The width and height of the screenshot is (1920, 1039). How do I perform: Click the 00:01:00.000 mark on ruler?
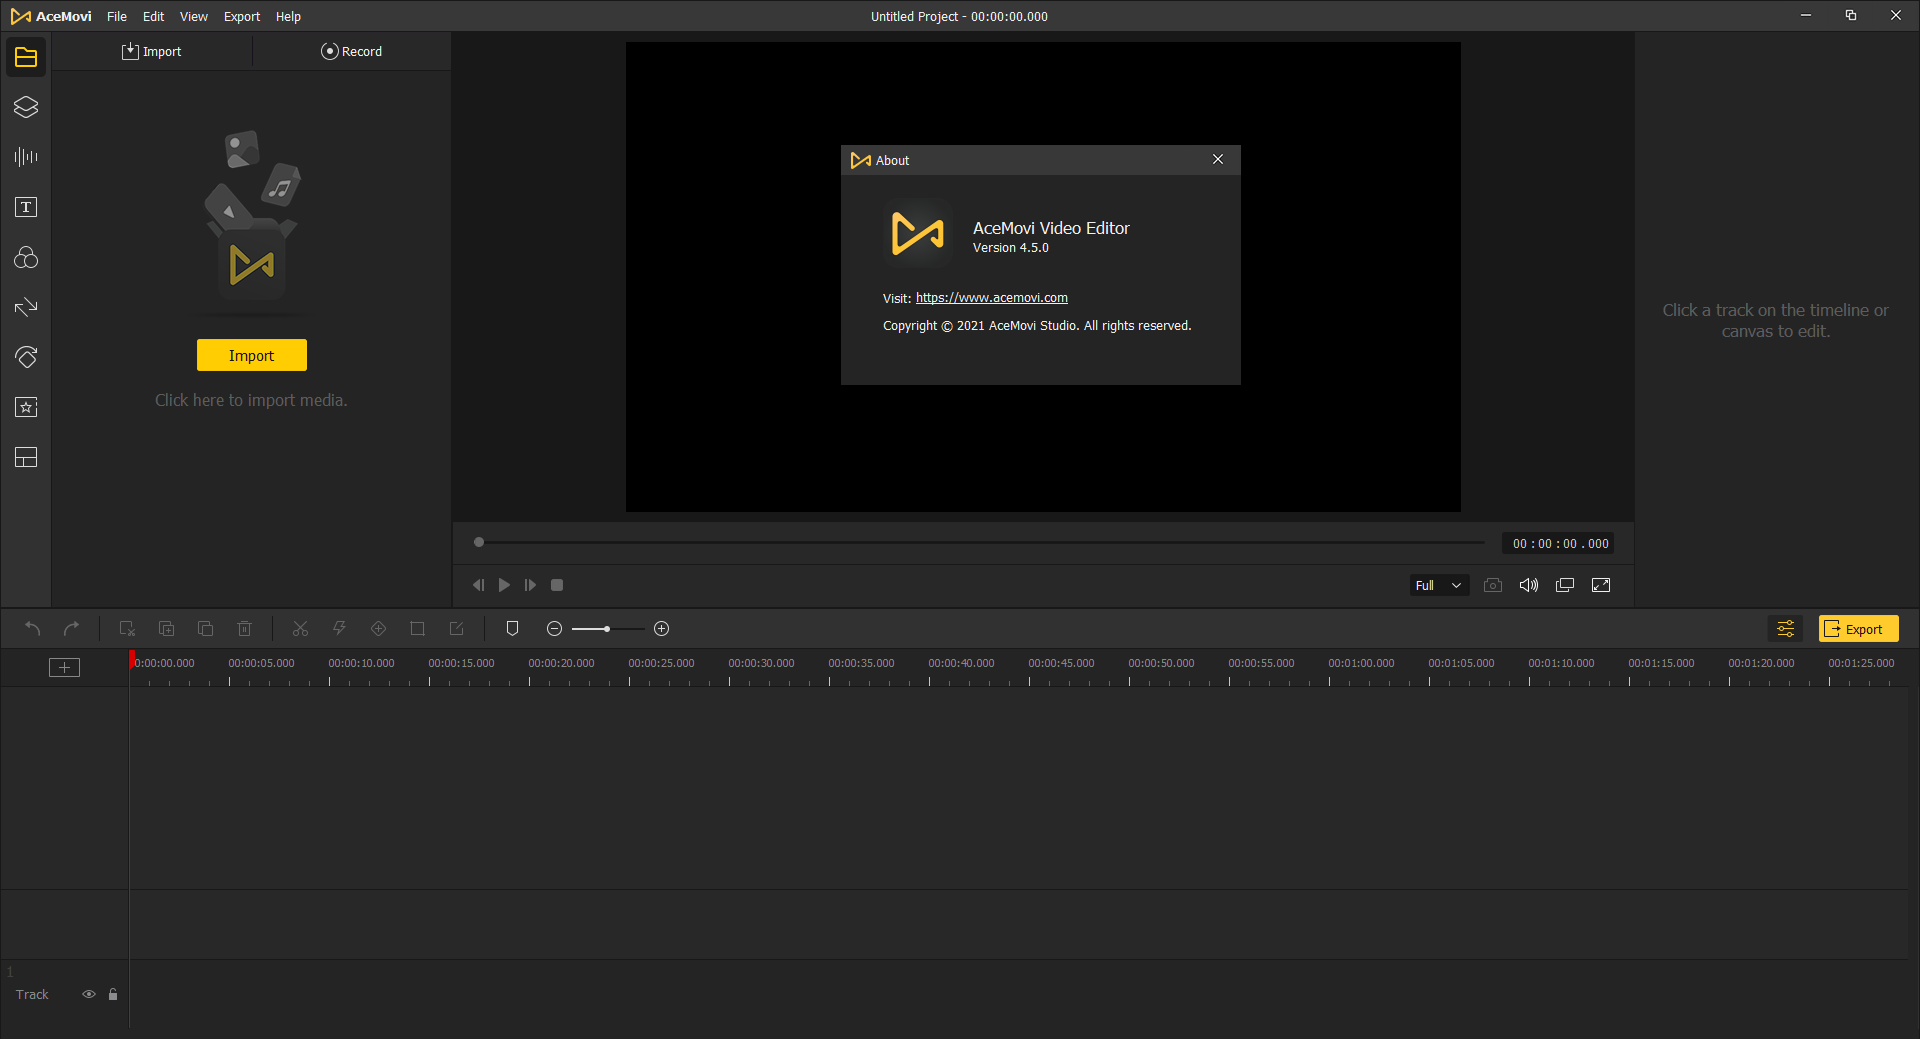coord(1361,663)
